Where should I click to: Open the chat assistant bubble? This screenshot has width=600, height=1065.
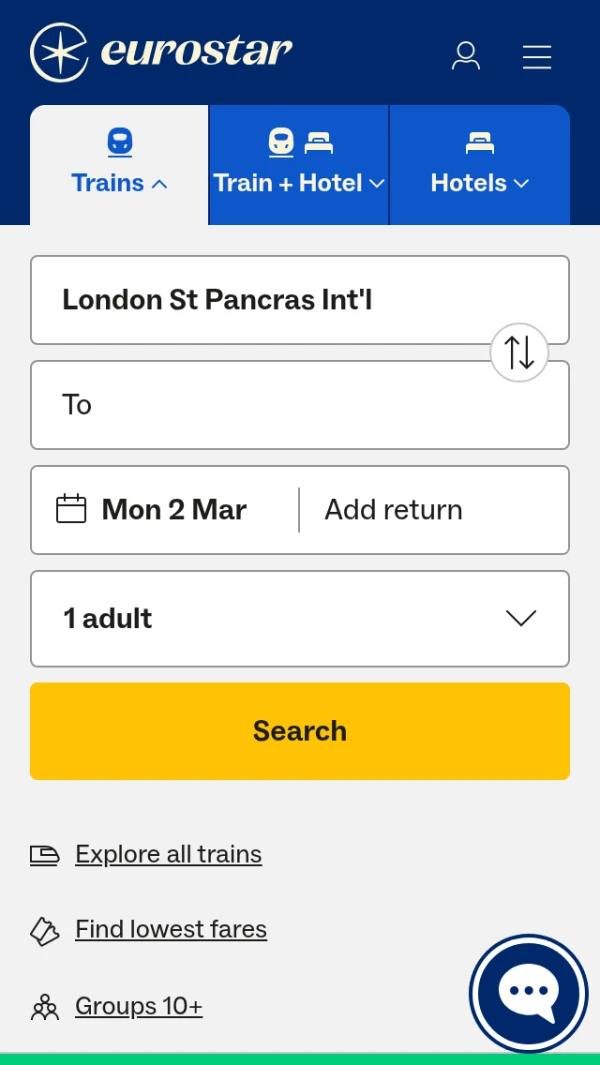click(529, 993)
